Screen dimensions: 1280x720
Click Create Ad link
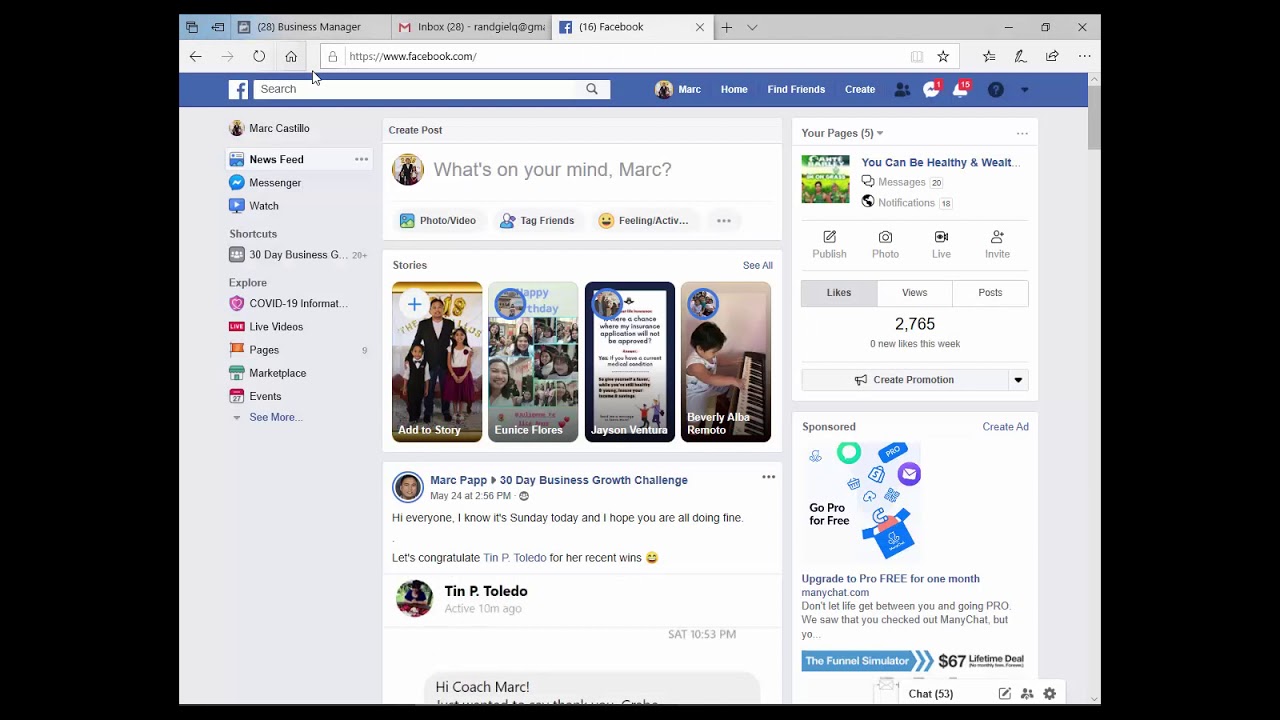1005,427
